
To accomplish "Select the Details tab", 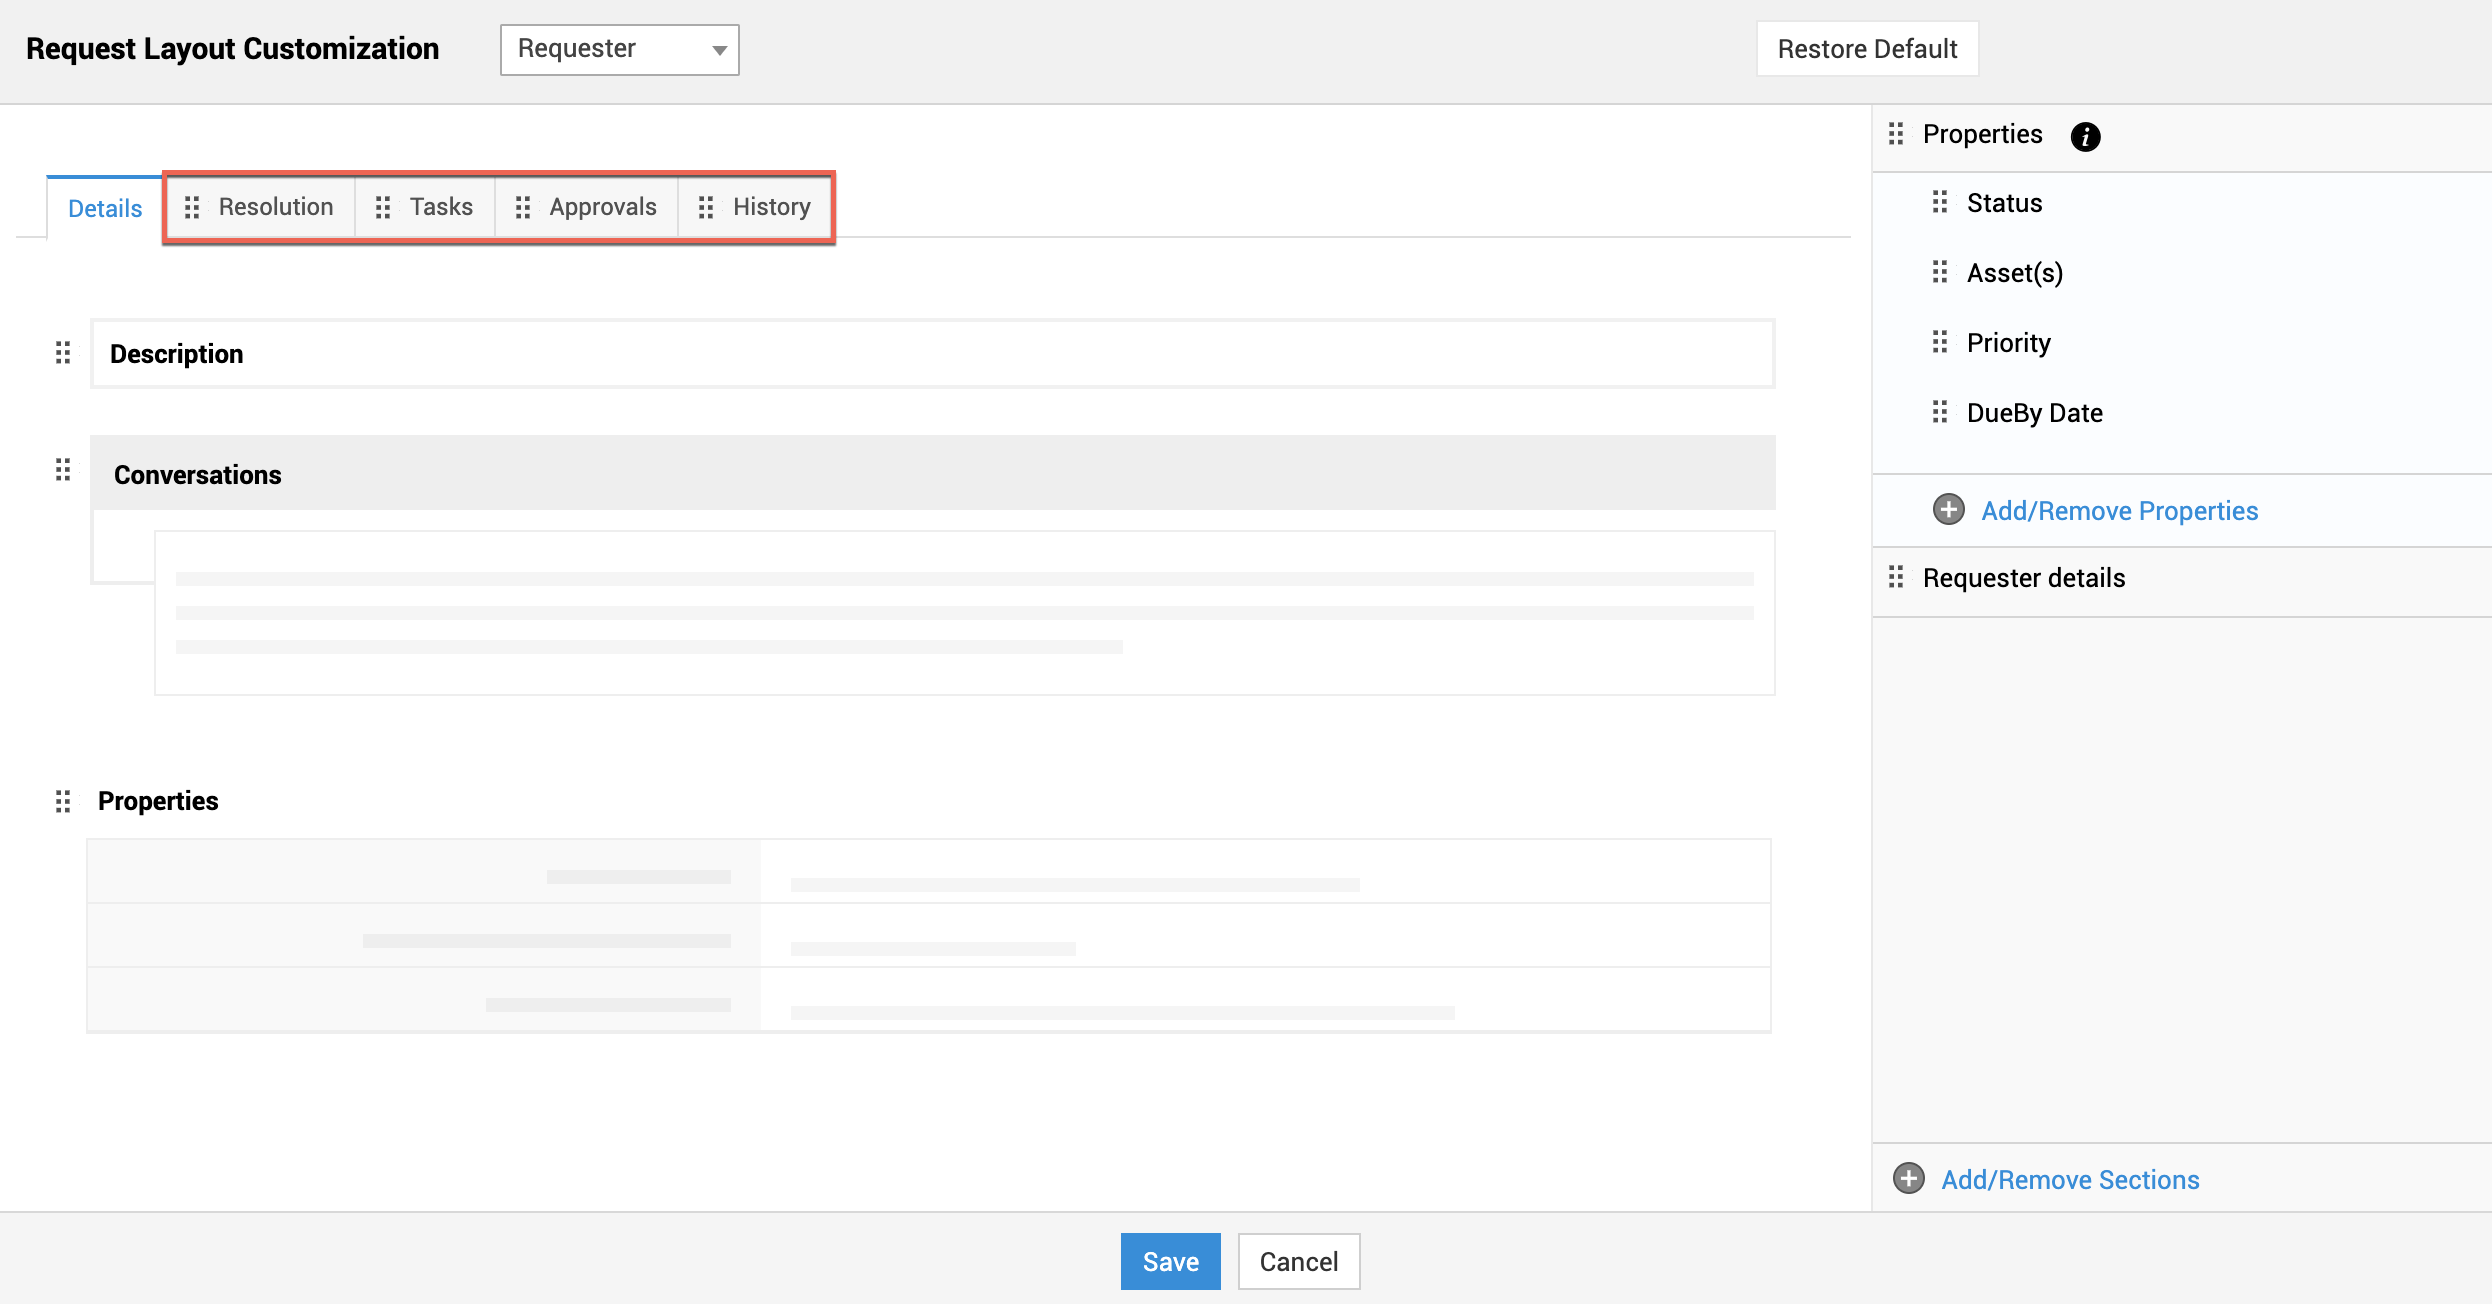I will (105, 208).
